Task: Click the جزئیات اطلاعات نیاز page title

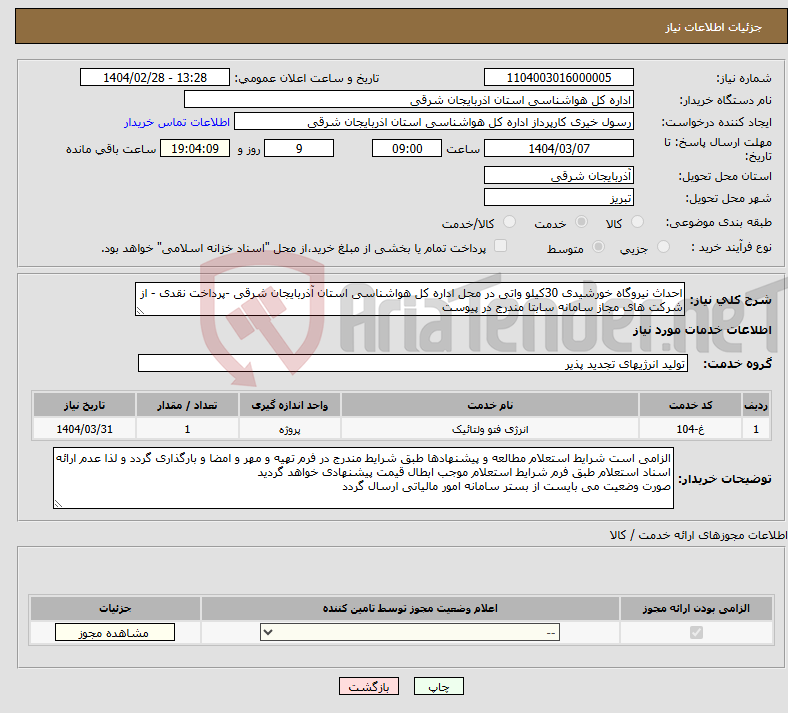Action: 713,27
